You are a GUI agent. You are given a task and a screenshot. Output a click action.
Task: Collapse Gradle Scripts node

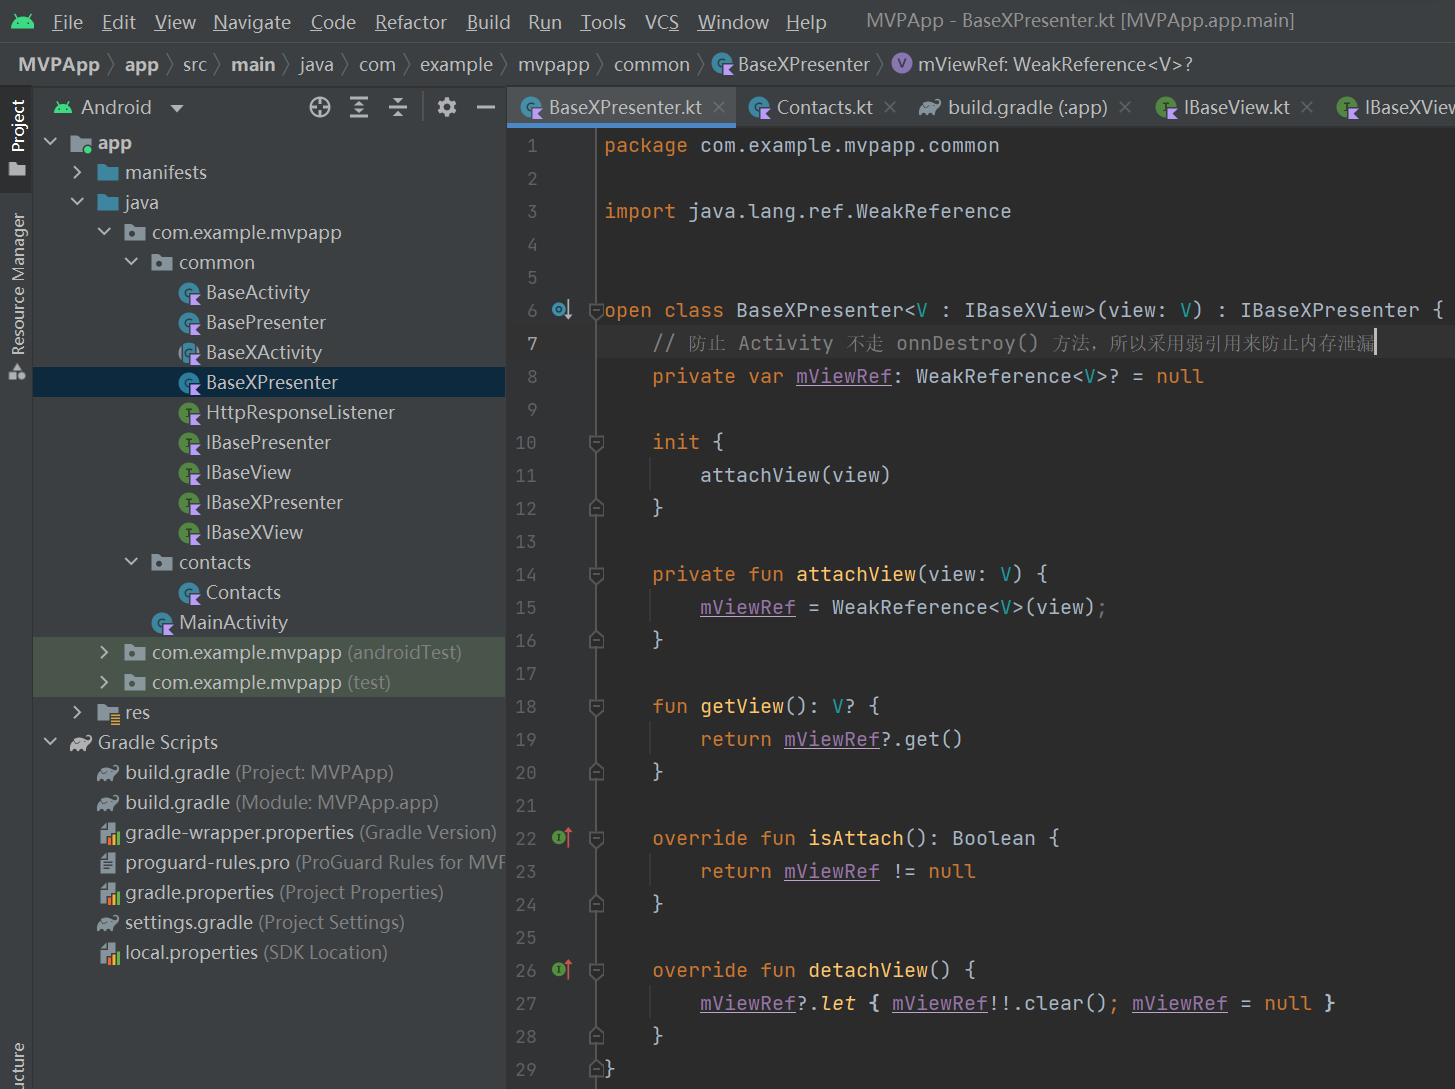[51, 743]
